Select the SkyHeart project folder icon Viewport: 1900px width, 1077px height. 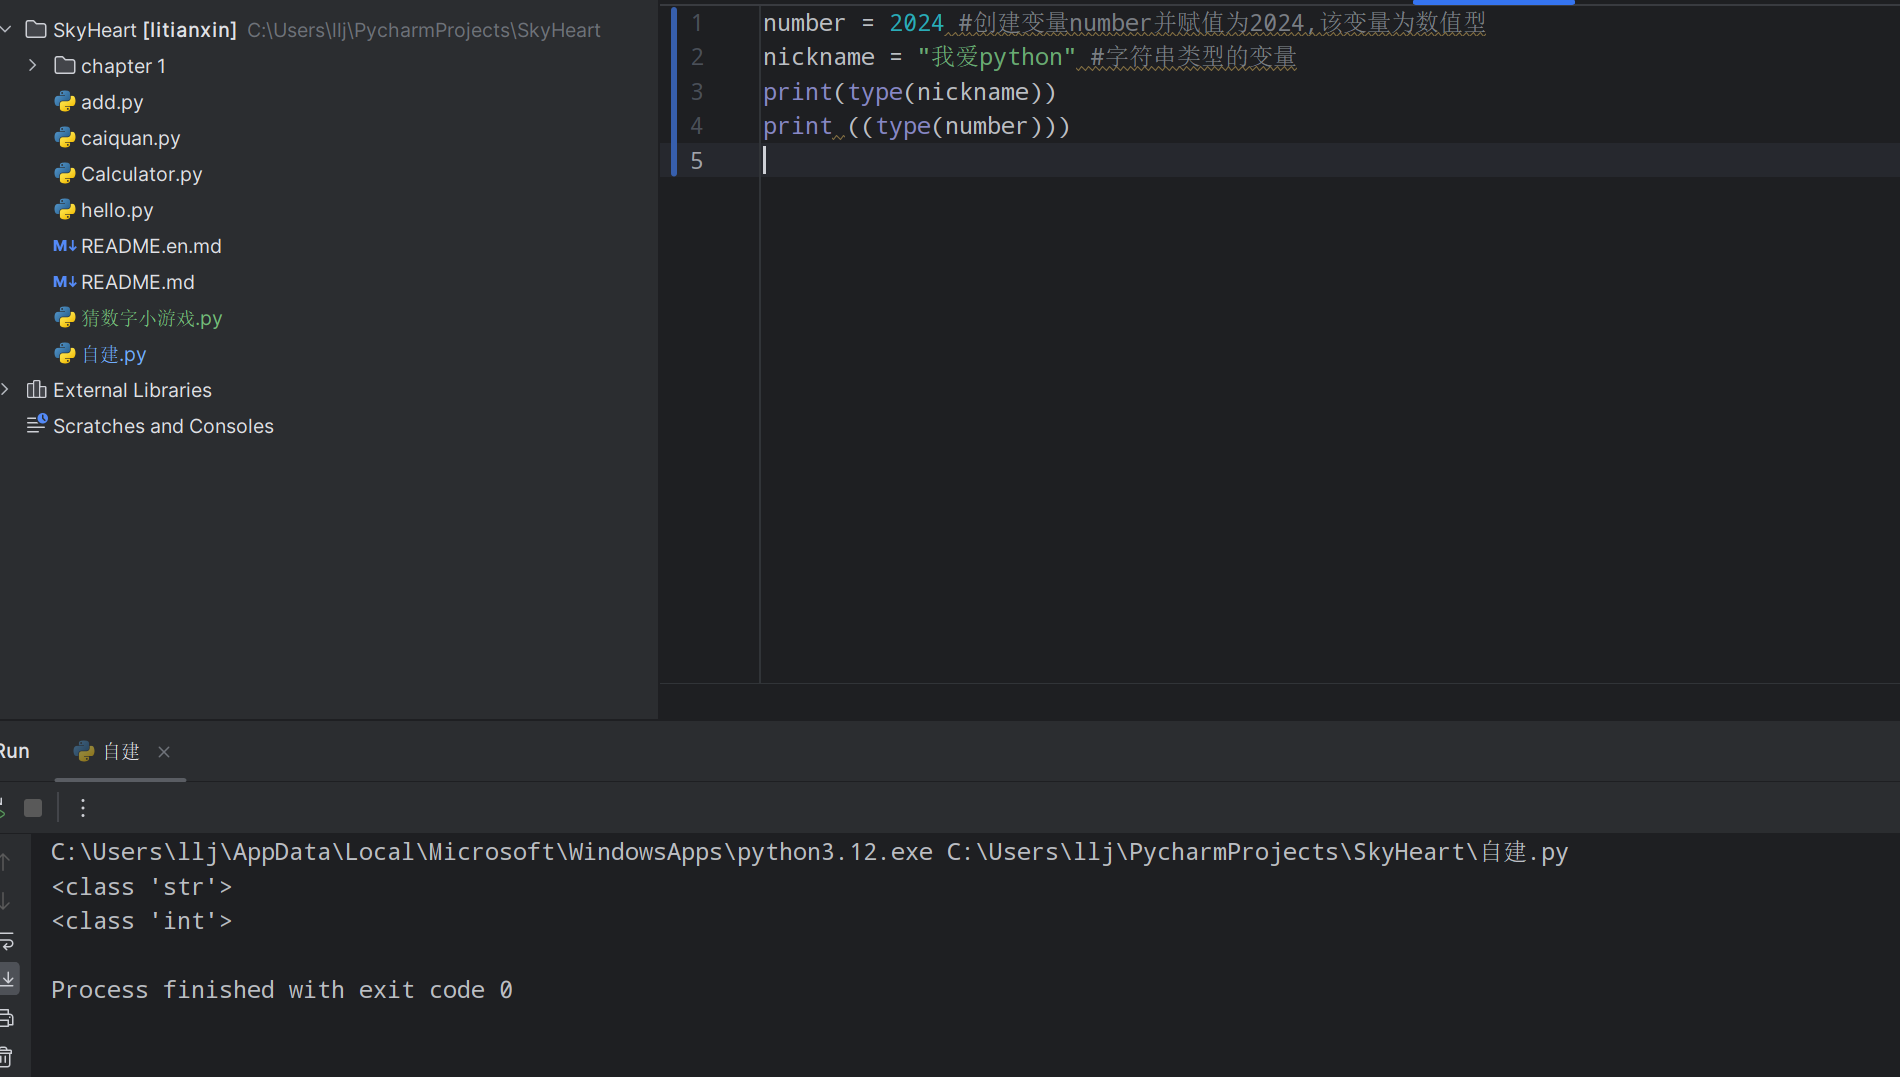coord(36,29)
